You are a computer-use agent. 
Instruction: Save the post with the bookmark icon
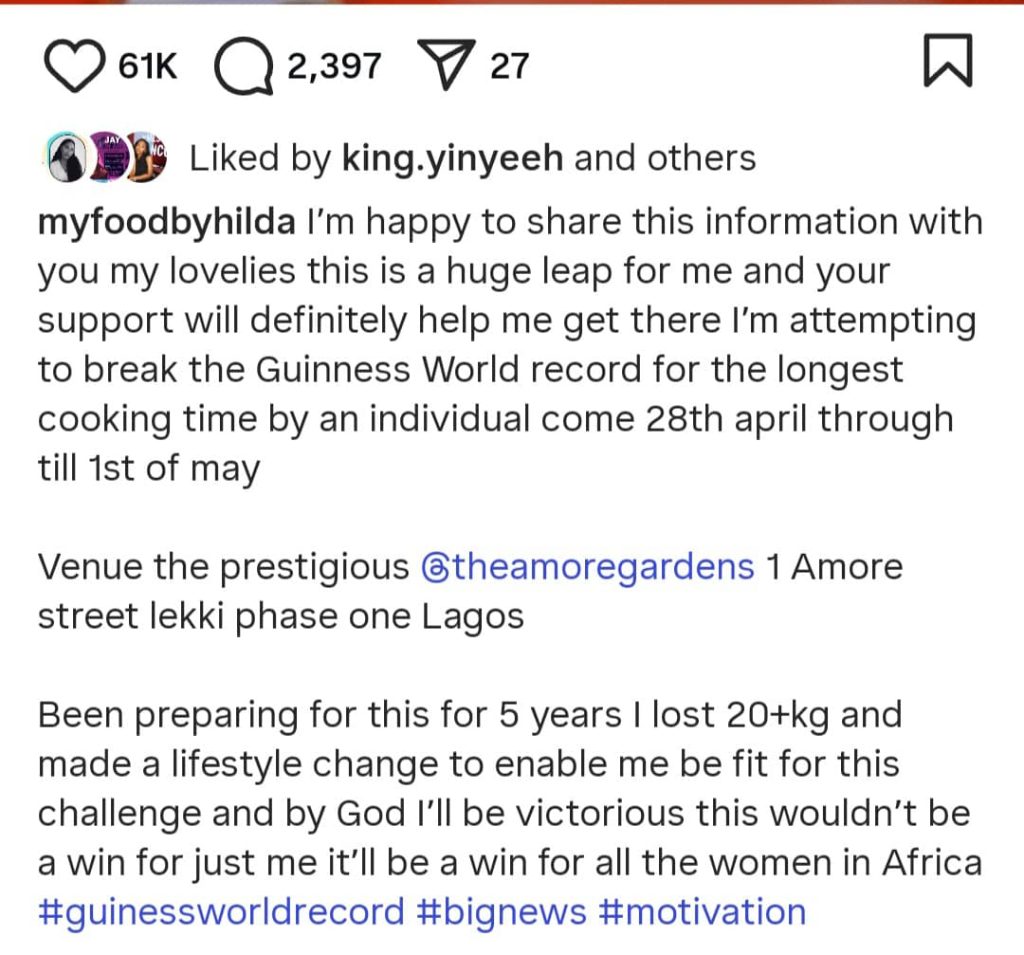pyautogui.click(x=946, y=62)
